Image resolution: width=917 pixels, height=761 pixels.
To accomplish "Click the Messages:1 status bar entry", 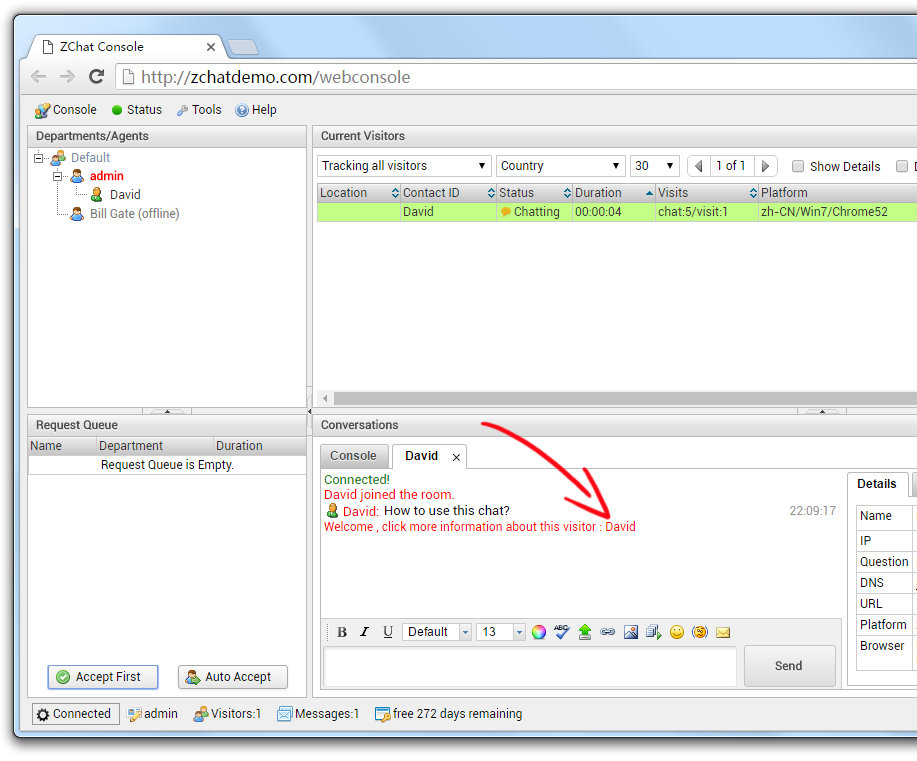I will [318, 714].
